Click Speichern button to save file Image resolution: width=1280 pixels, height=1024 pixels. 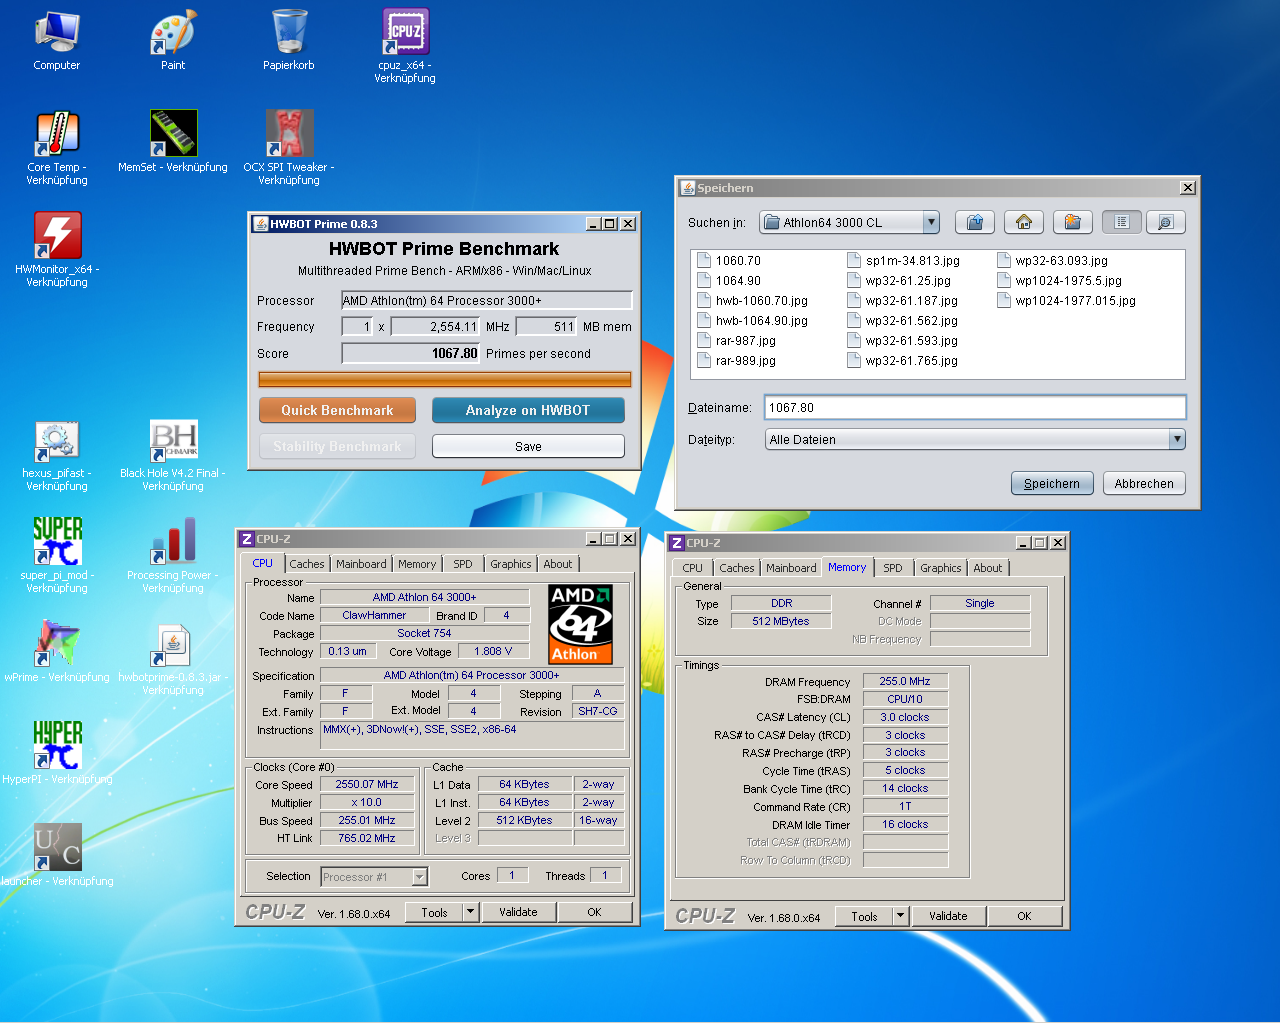(x=1052, y=483)
